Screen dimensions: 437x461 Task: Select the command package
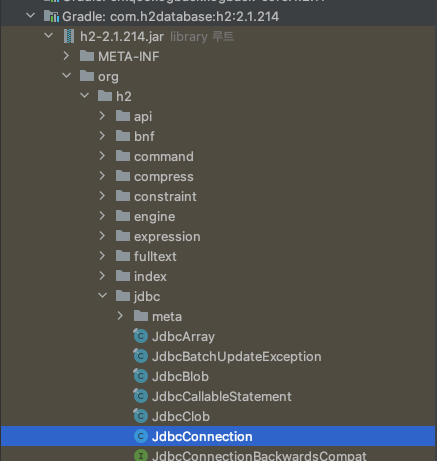[164, 157]
